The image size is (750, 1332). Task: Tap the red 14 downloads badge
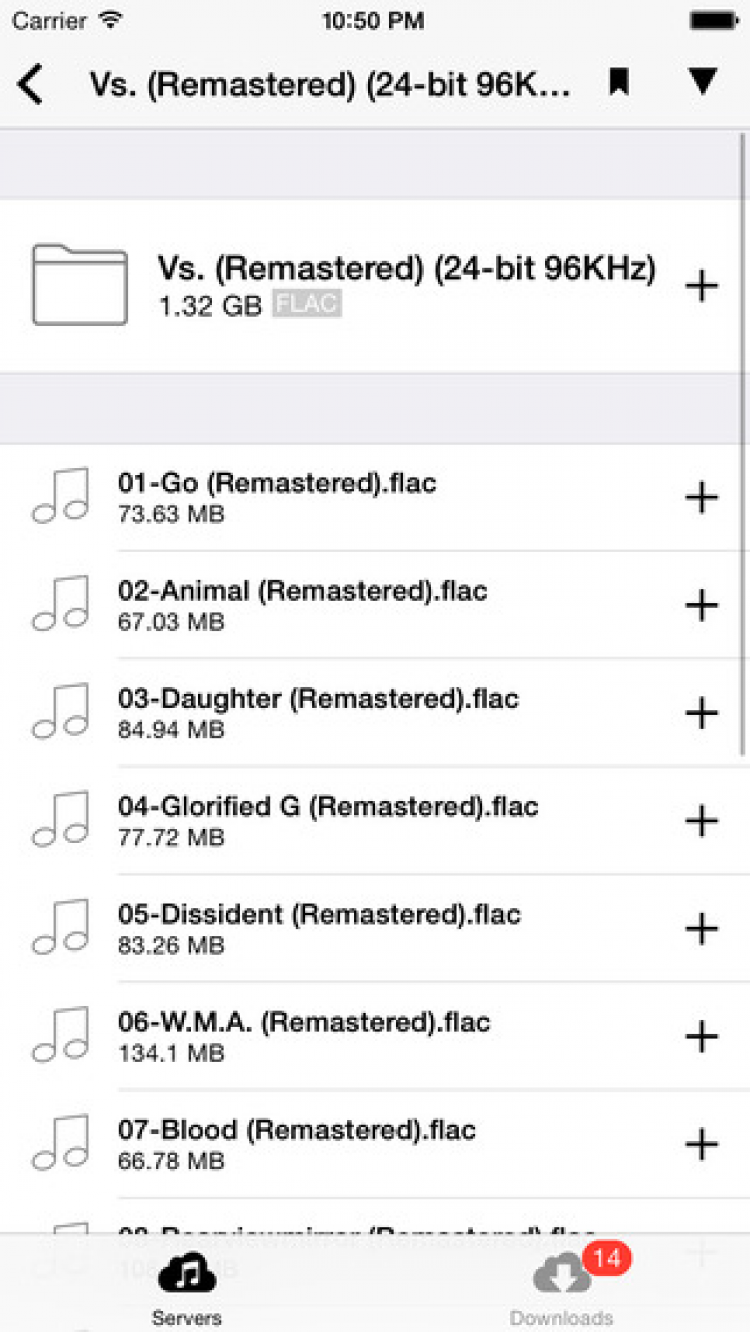point(606,1257)
